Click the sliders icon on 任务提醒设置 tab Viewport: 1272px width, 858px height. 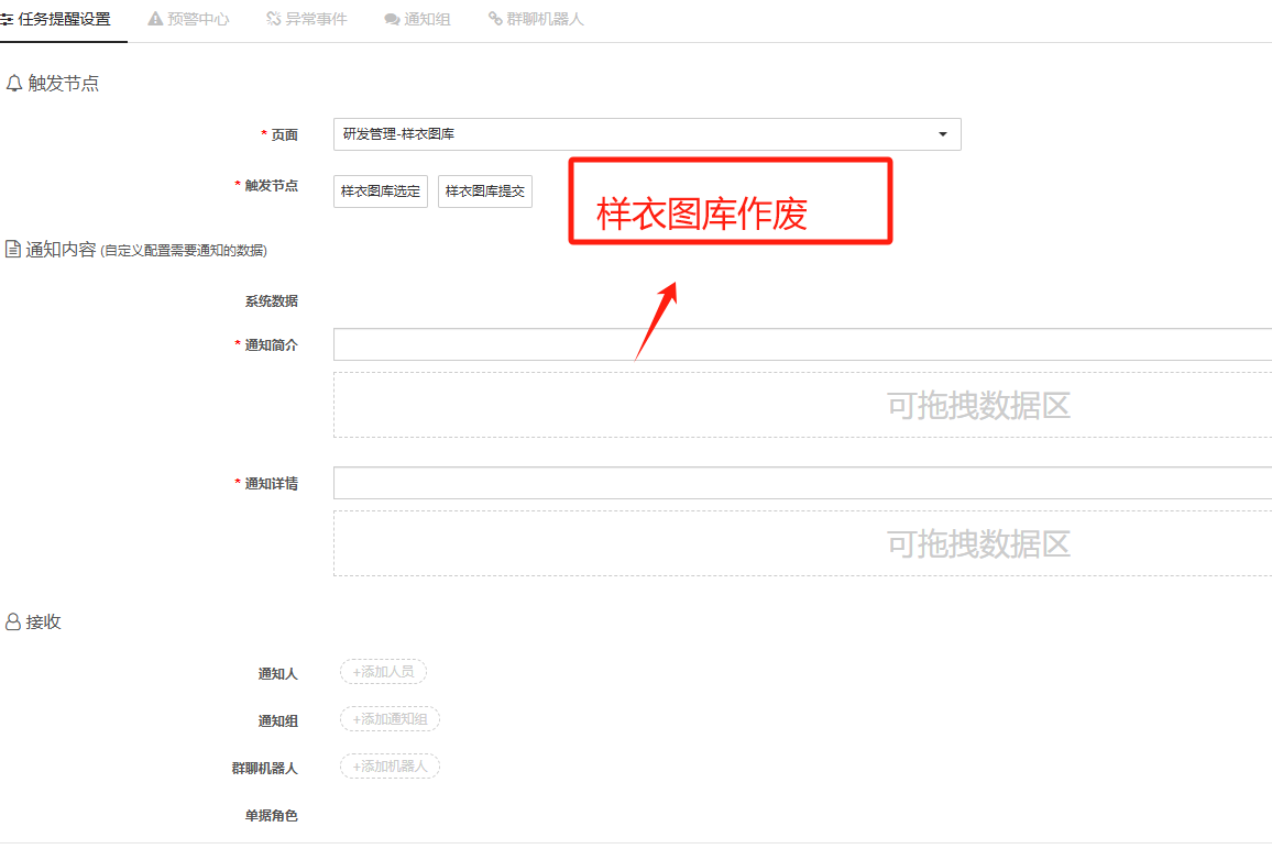pyautogui.click(x=6, y=19)
